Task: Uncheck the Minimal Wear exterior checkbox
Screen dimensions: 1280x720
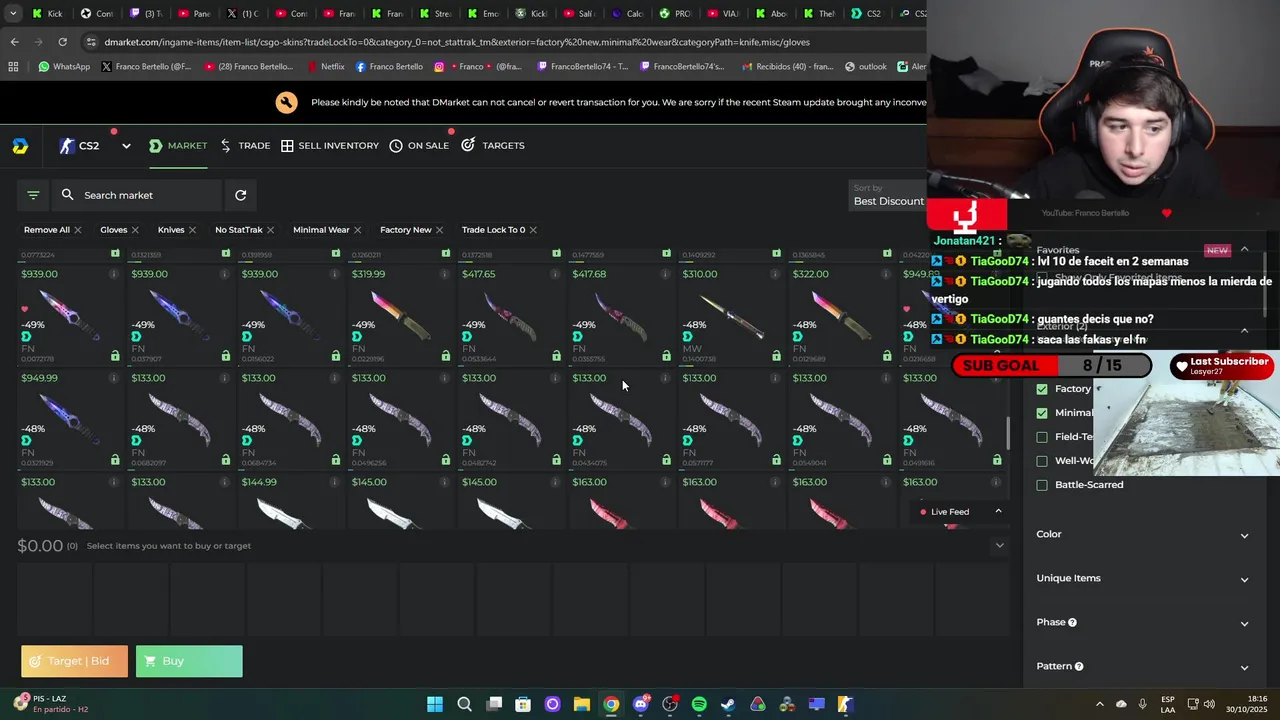Action: [x=1042, y=413]
